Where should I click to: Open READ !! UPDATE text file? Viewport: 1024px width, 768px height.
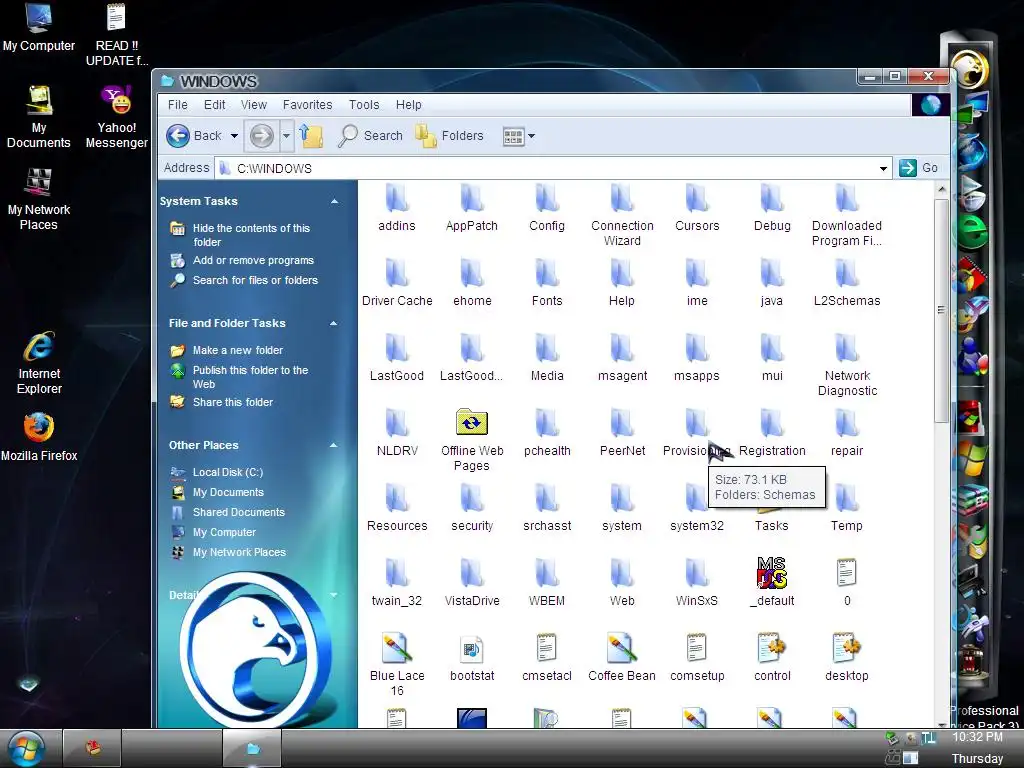point(116,35)
